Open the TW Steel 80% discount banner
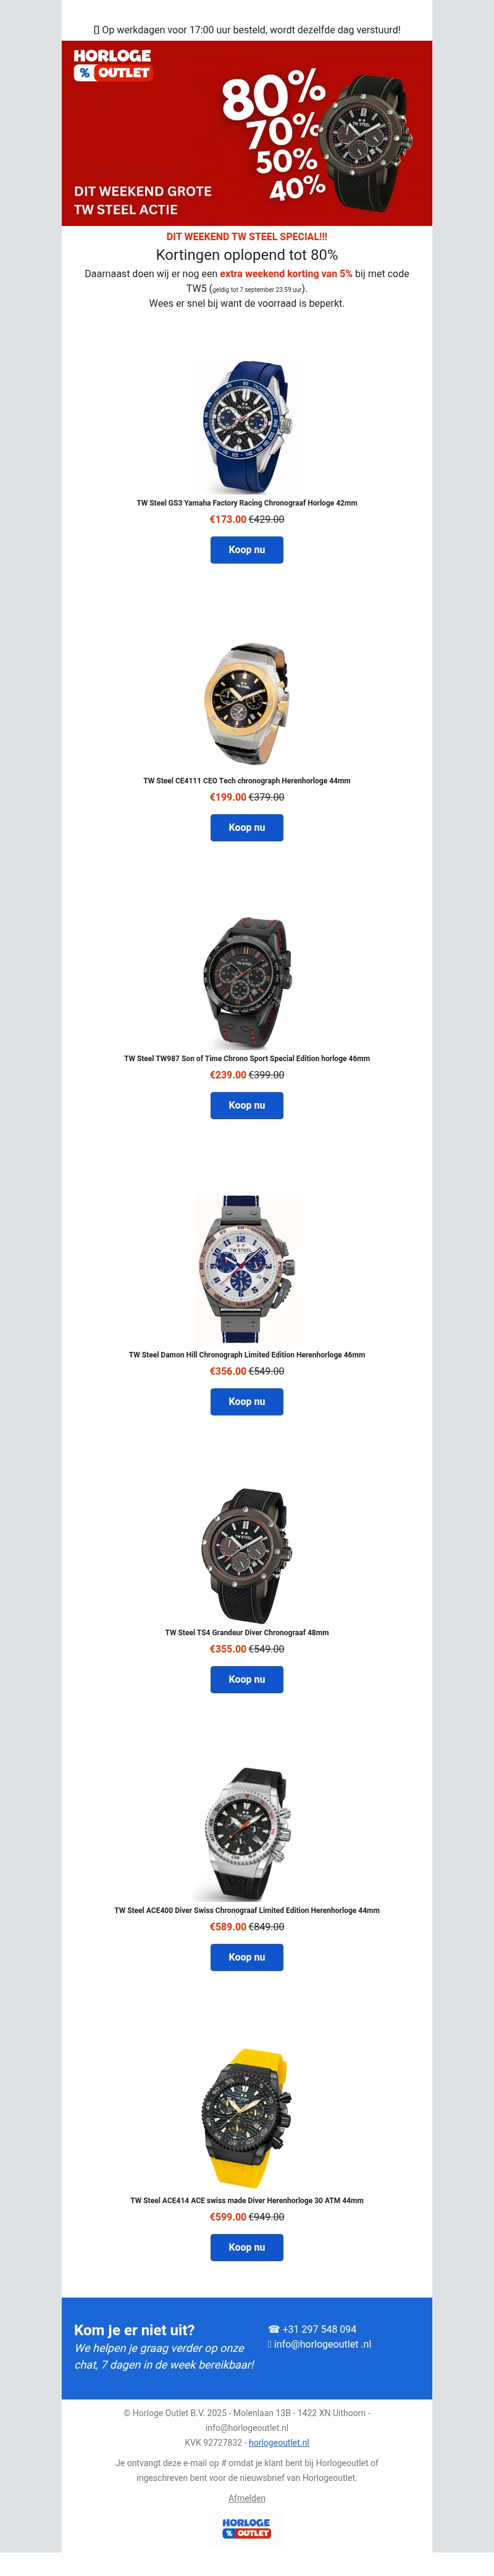Screen dimensions: 494x2576 pos(247,133)
